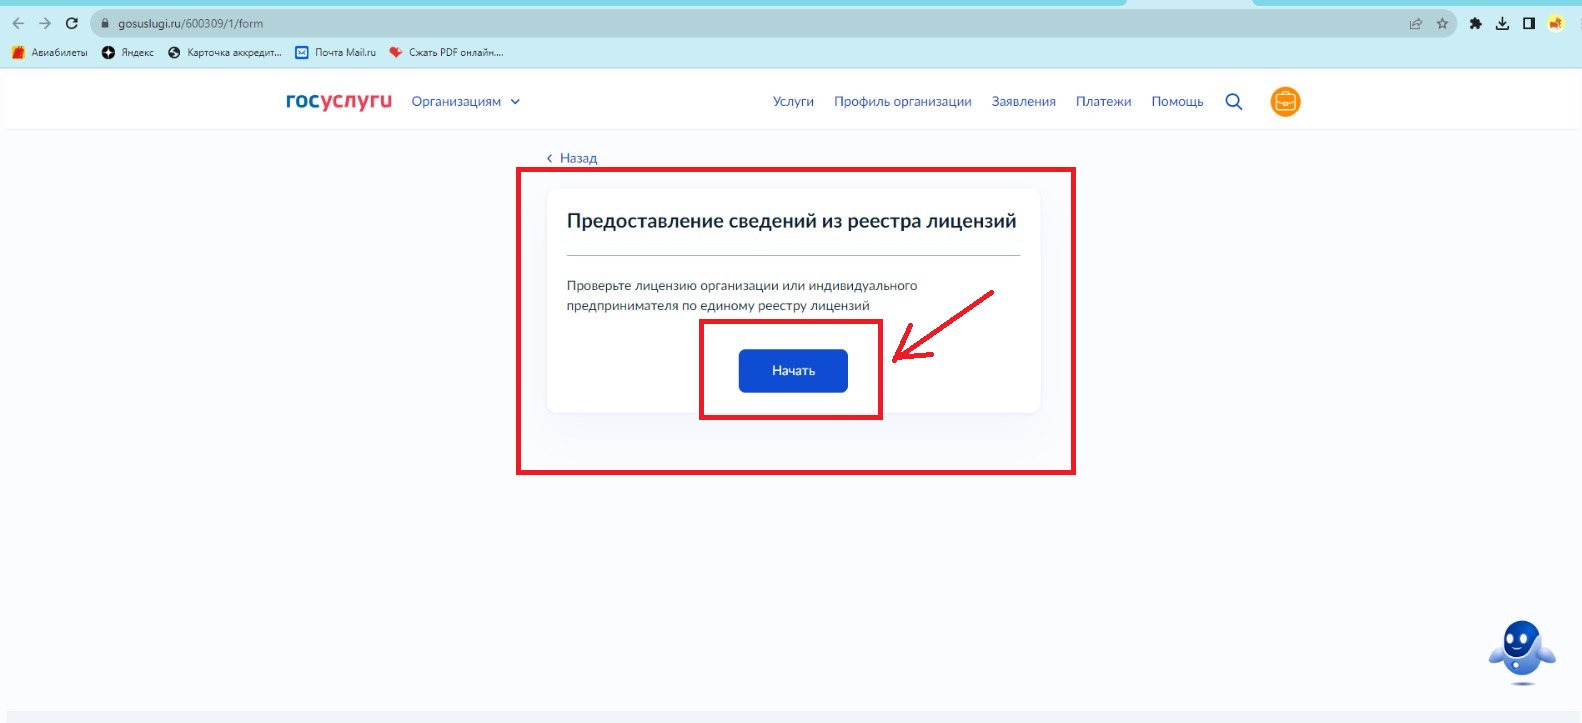Open the Сжать PDF онлайн bookmark
This screenshot has width=1582, height=723.
[446, 52]
